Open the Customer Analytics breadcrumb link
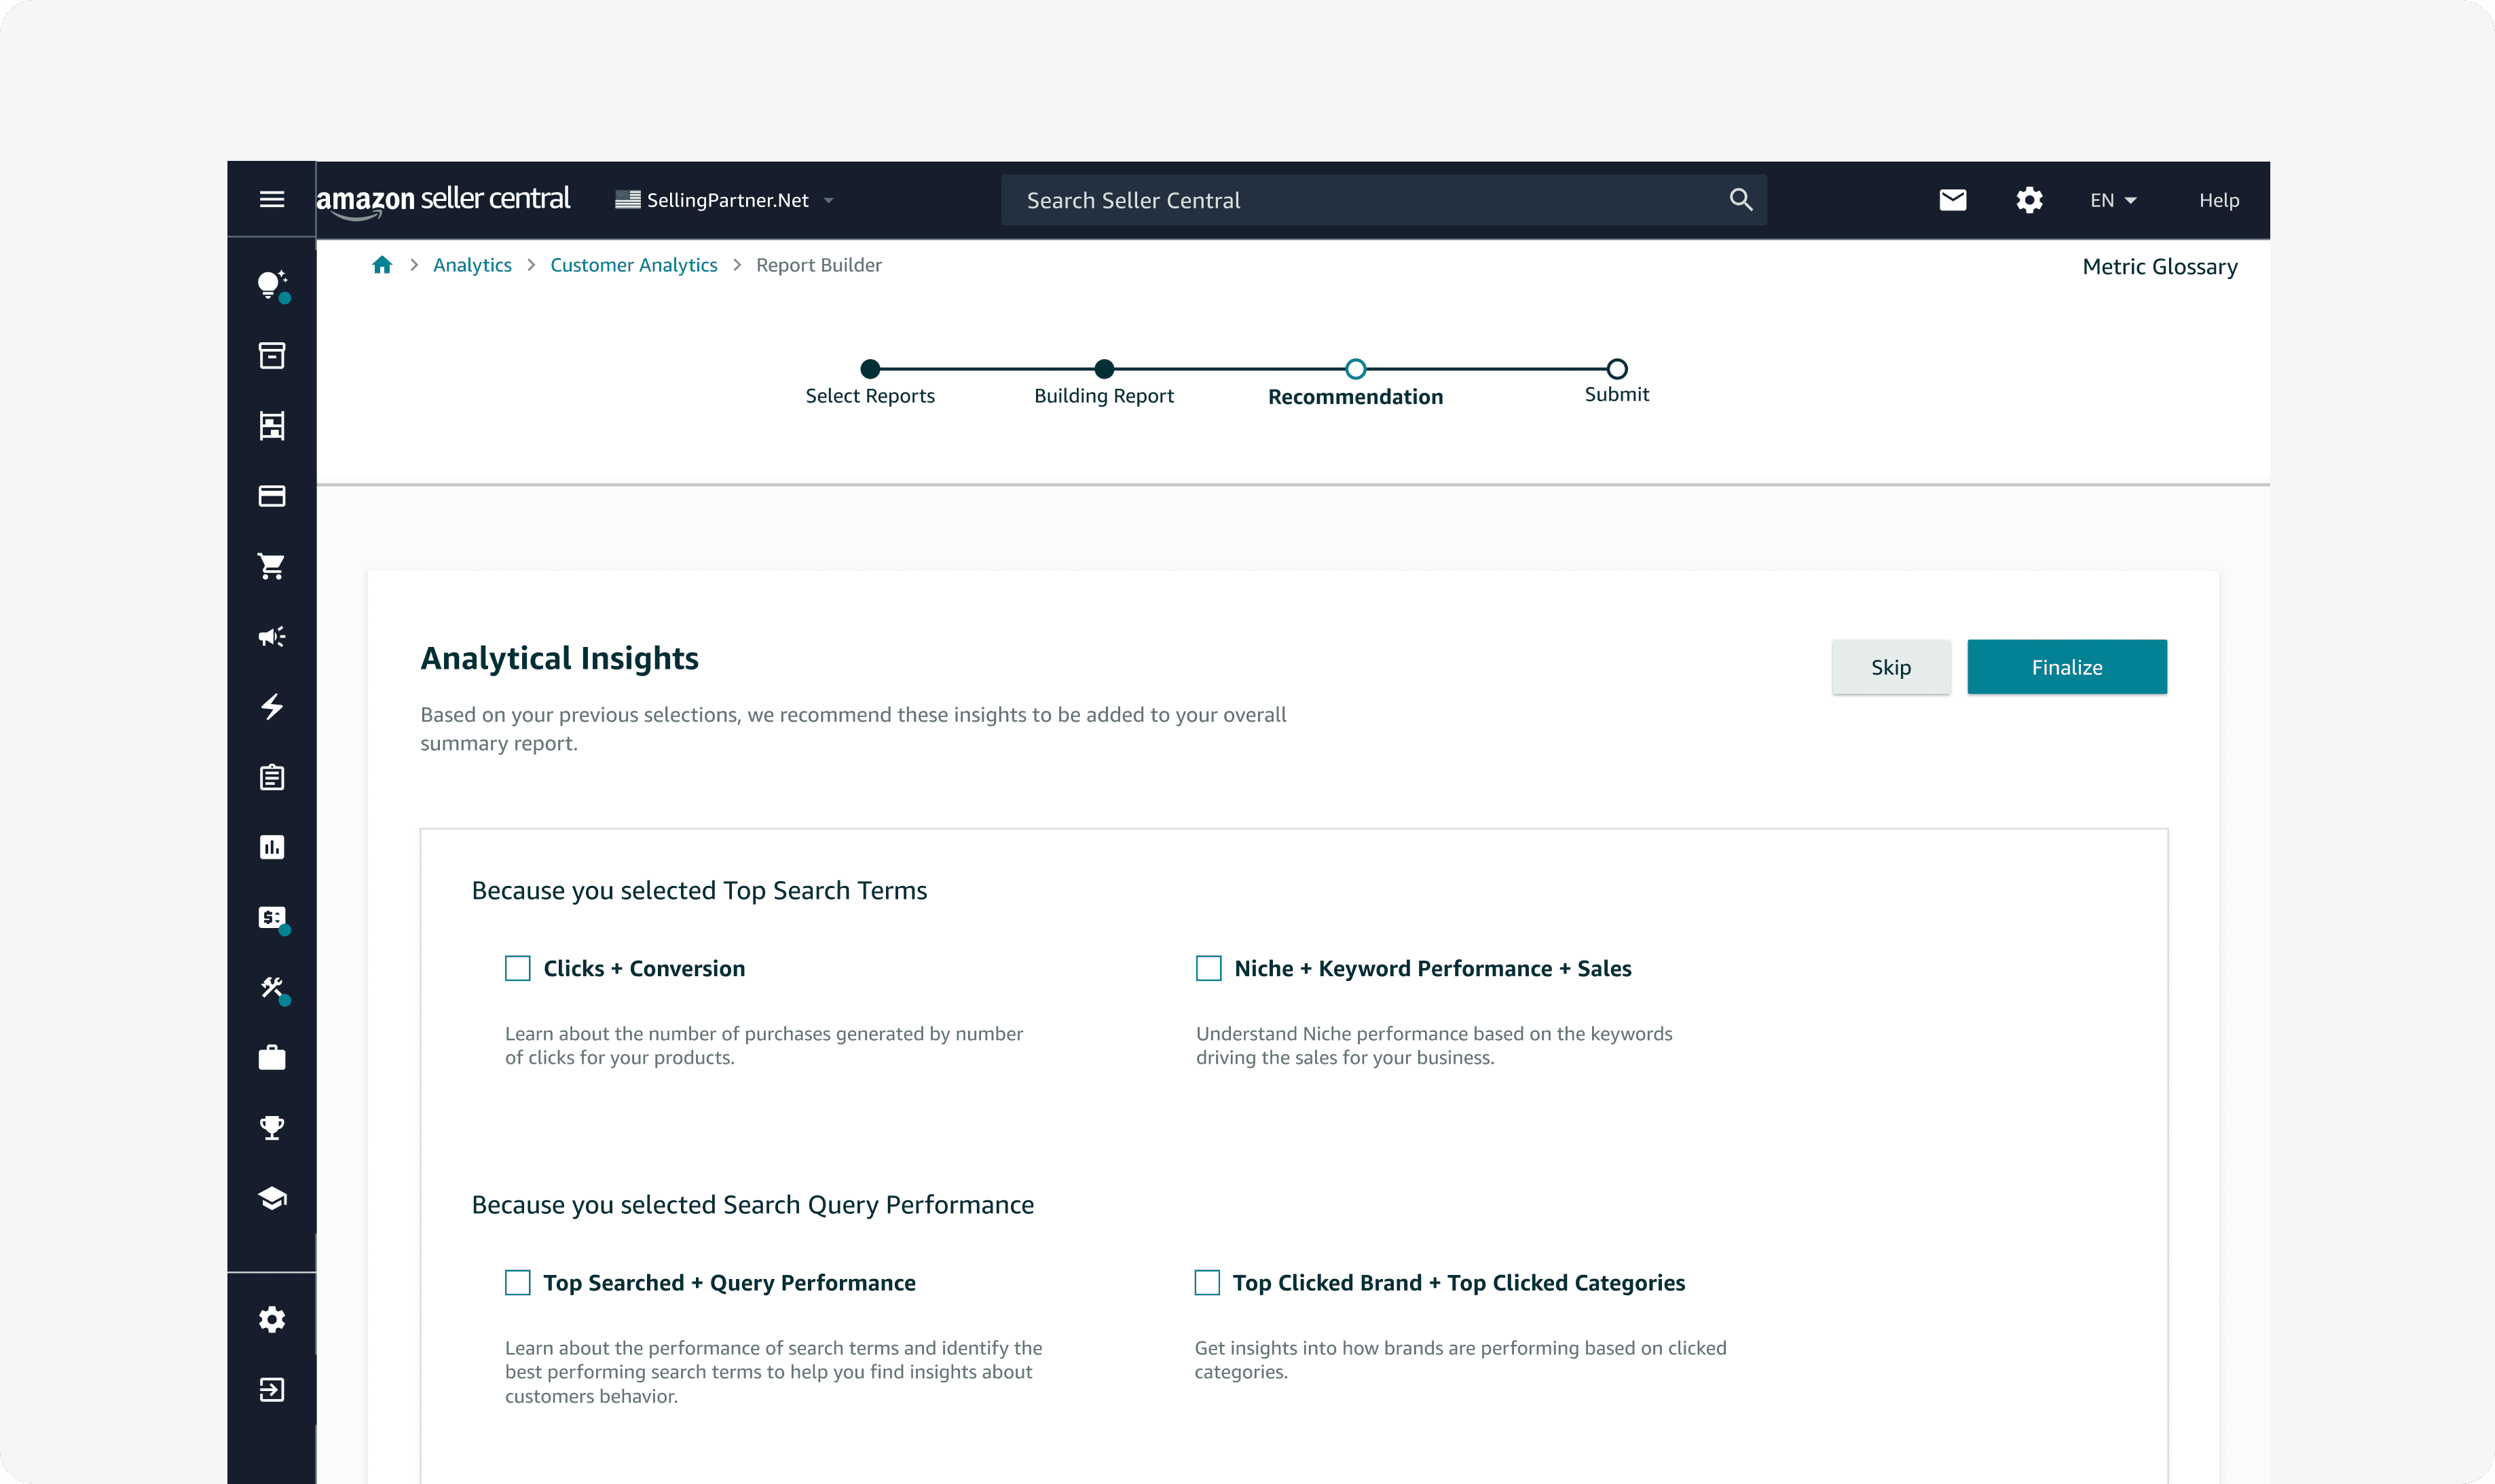Screen dimensions: 2495x1484 (633, 265)
